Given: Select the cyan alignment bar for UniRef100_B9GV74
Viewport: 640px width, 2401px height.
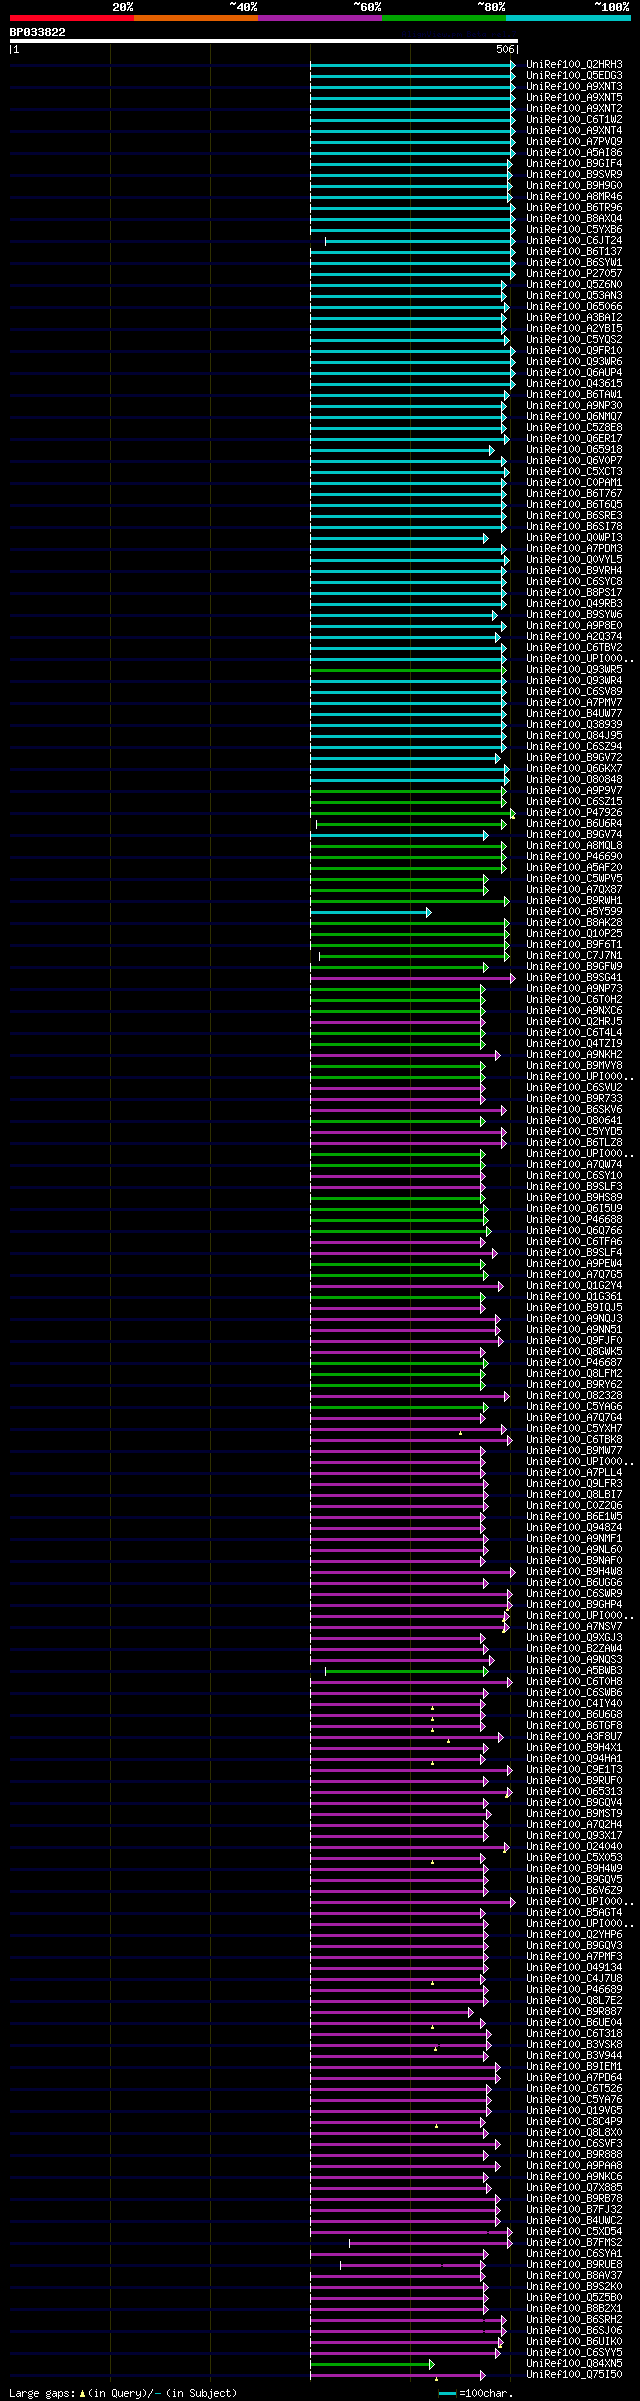Looking at the screenshot, I should pyautogui.click(x=399, y=835).
